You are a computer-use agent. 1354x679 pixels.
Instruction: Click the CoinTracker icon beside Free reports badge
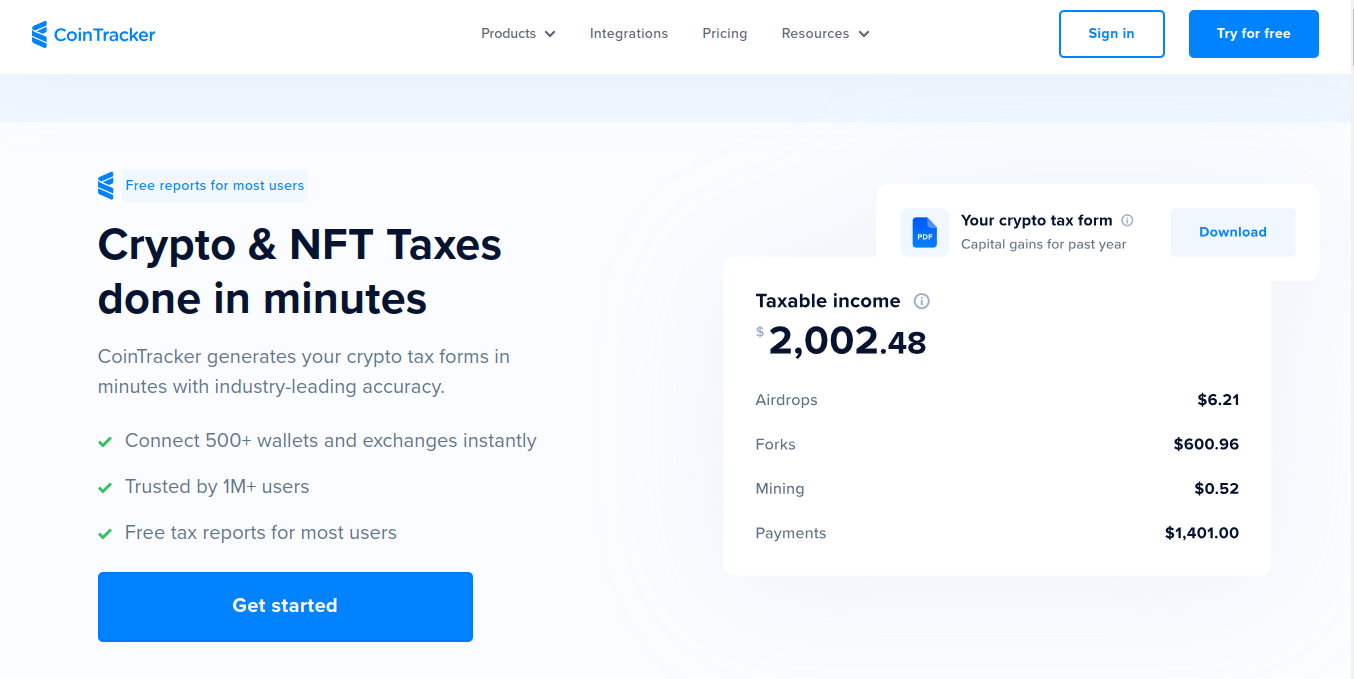[x=106, y=185]
